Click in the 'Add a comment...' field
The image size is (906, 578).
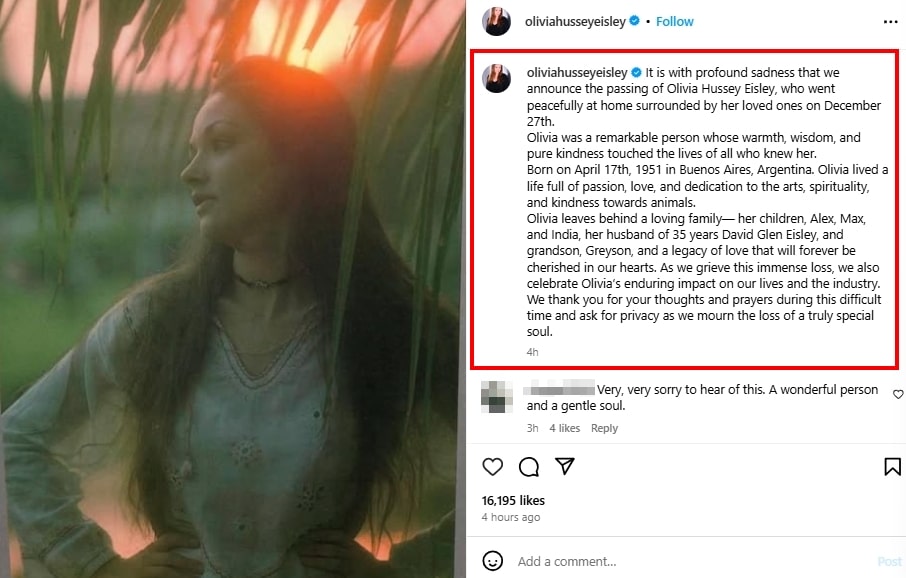[x=690, y=561]
